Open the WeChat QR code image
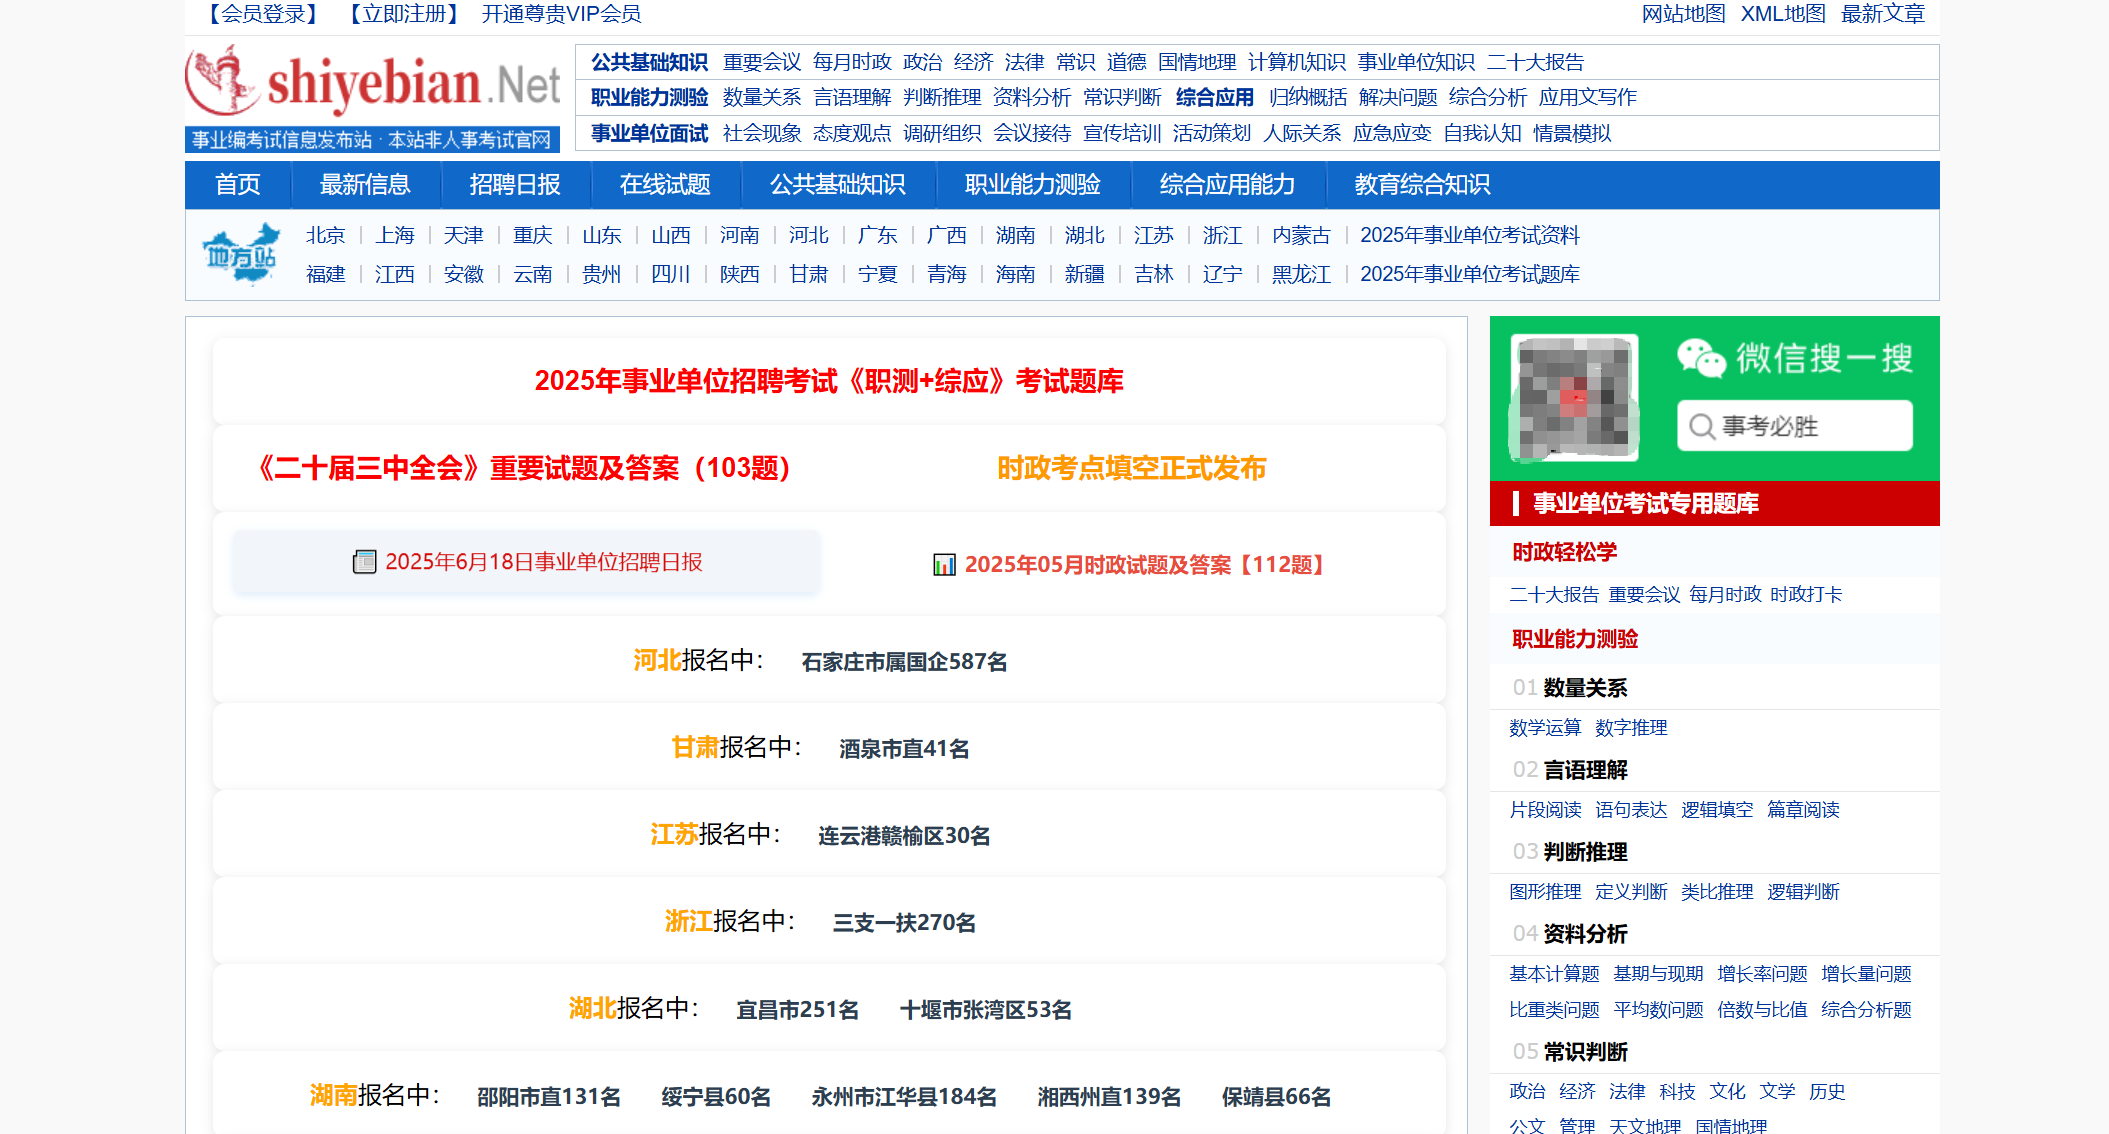Viewport: 2109px width, 1134px height. click(x=1573, y=398)
